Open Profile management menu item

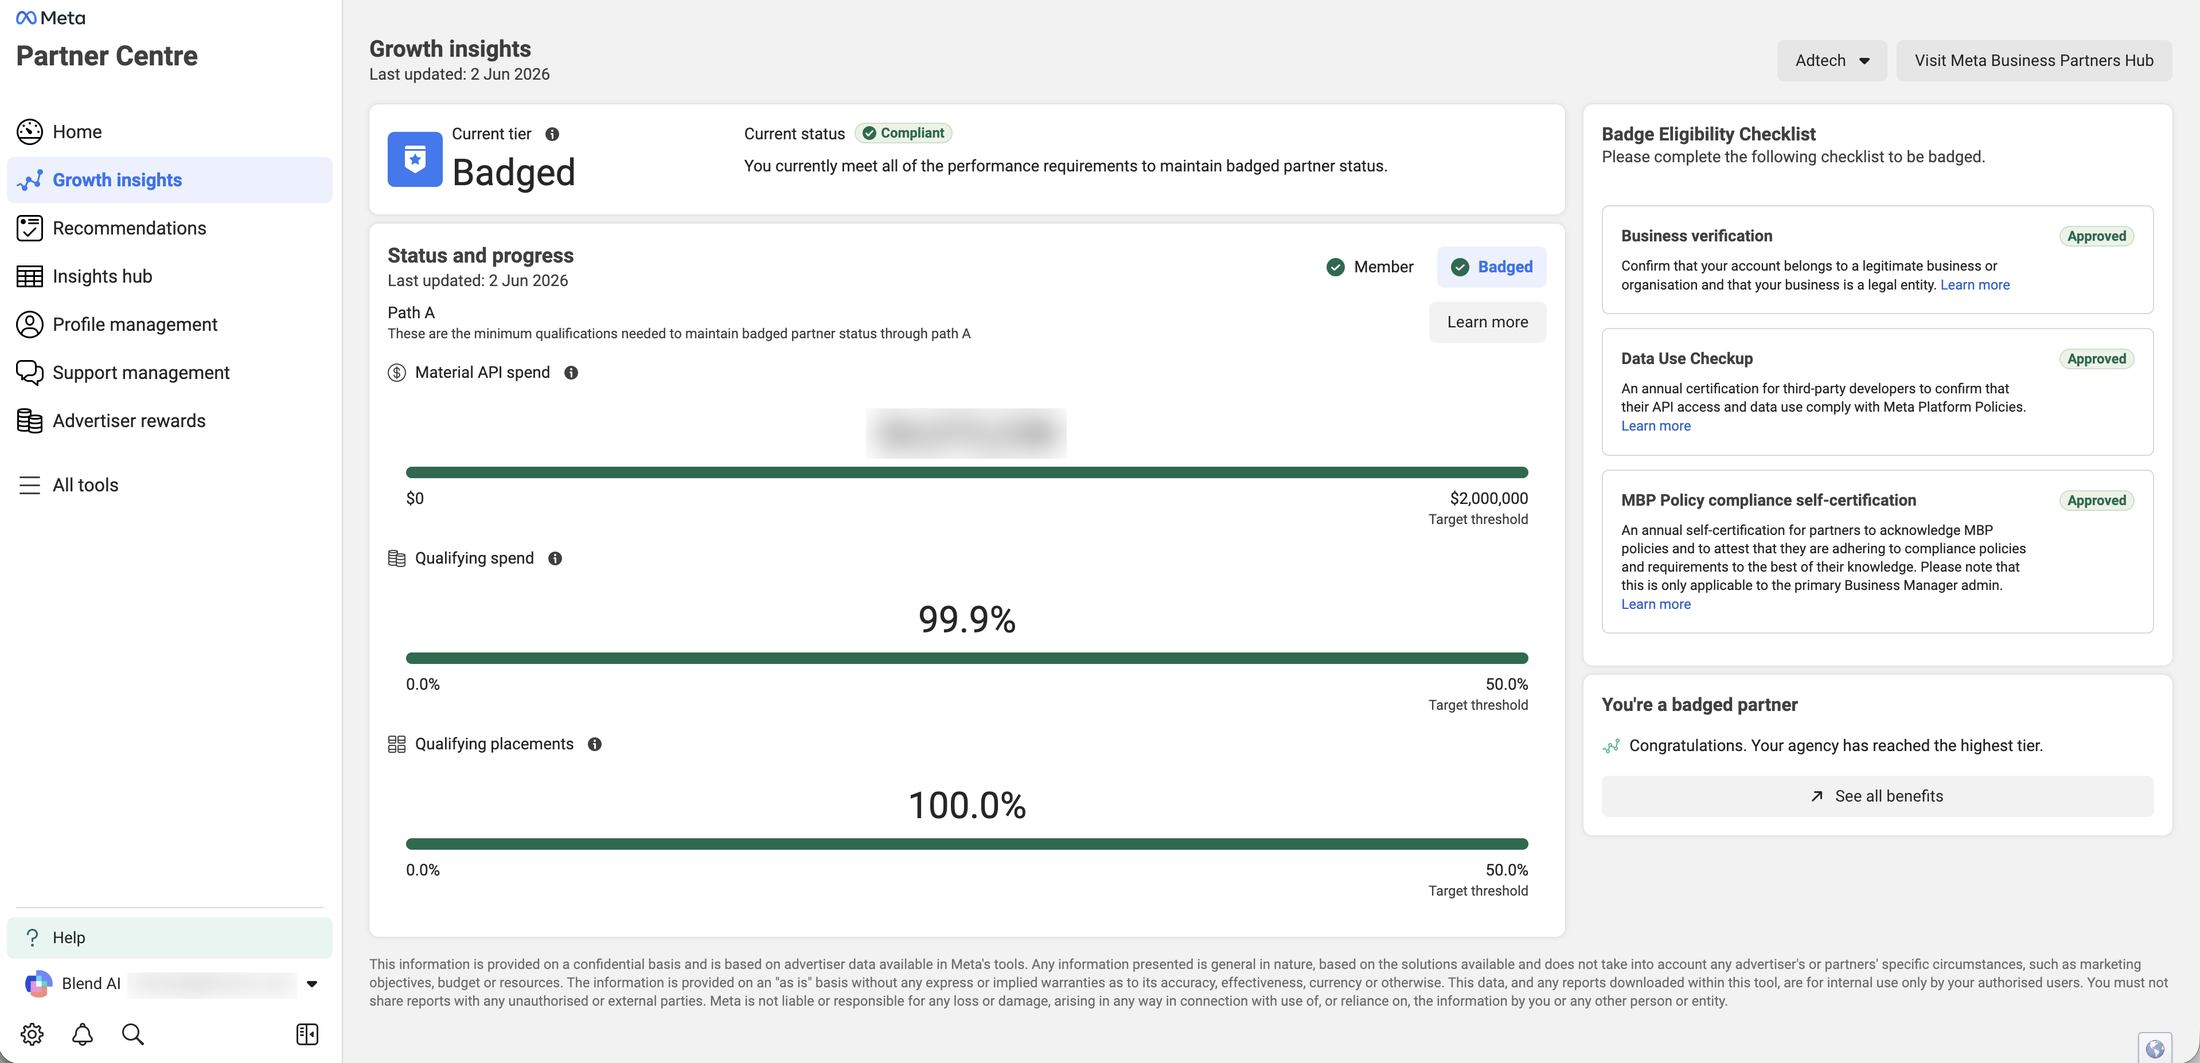click(x=170, y=324)
